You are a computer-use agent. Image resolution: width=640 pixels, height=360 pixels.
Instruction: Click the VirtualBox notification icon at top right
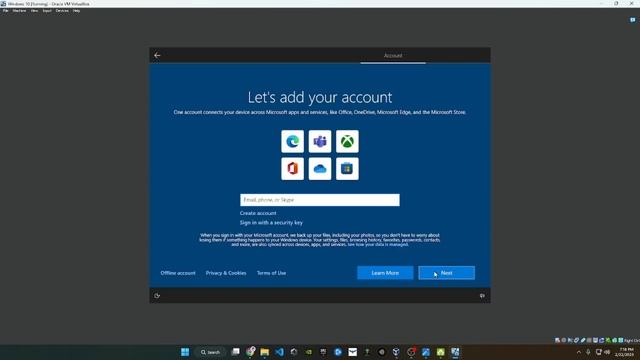(633, 20)
